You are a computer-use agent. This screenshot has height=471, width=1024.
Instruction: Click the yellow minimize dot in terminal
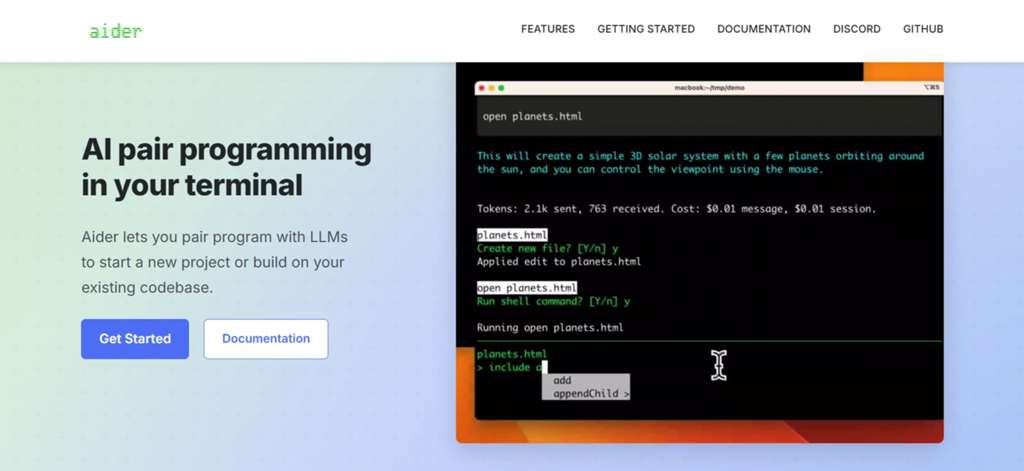point(492,88)
